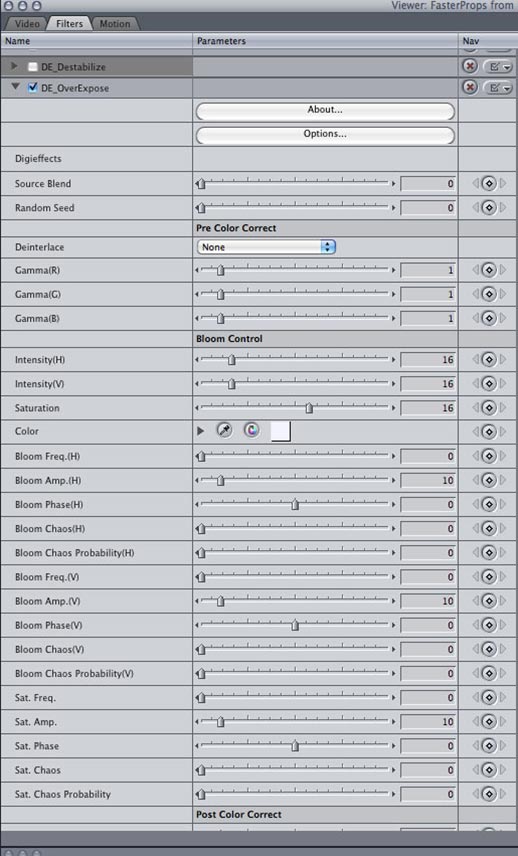The width and height of the screenshot is (518, 856).
Task: Add keyframe for Saturation parameter
Action: [489, 408]
